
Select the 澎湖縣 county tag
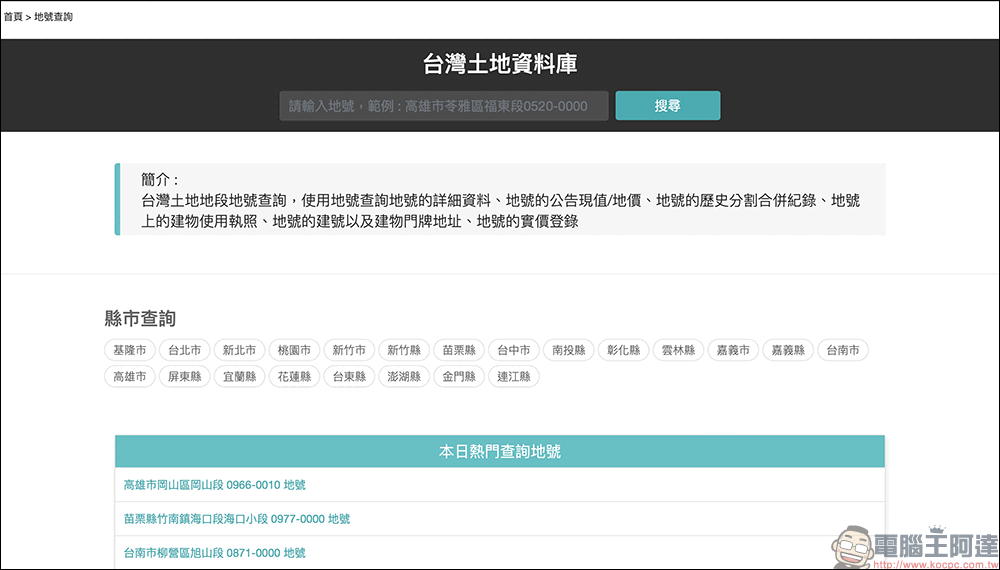point(404,377)
